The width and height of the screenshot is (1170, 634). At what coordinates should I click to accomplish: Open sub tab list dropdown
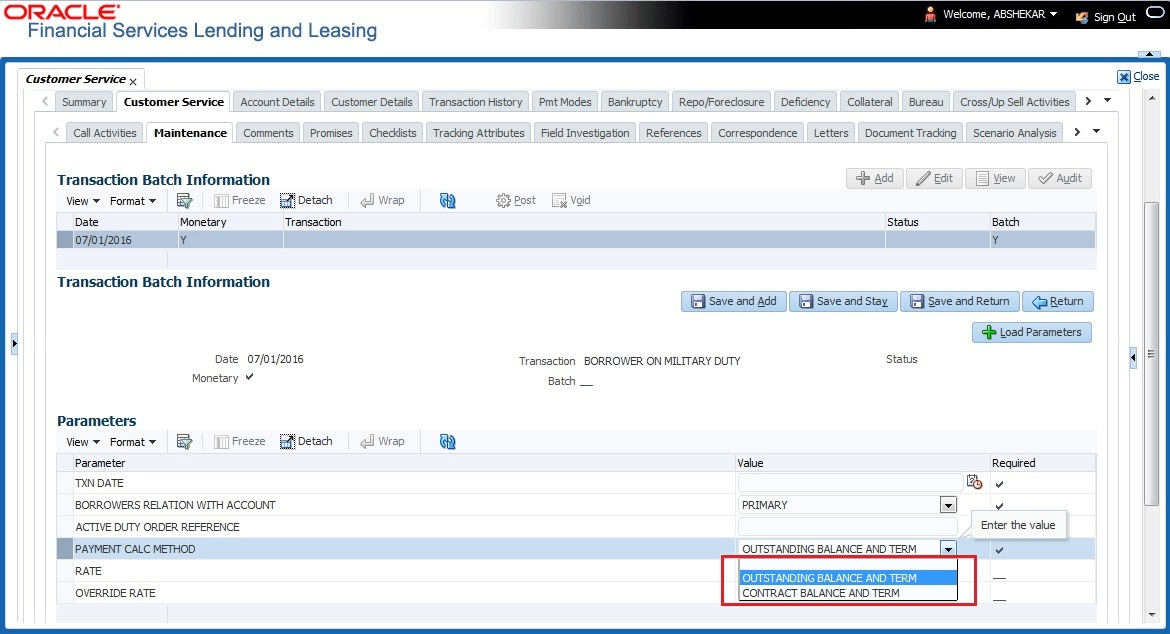click(x=1096, y=131)
